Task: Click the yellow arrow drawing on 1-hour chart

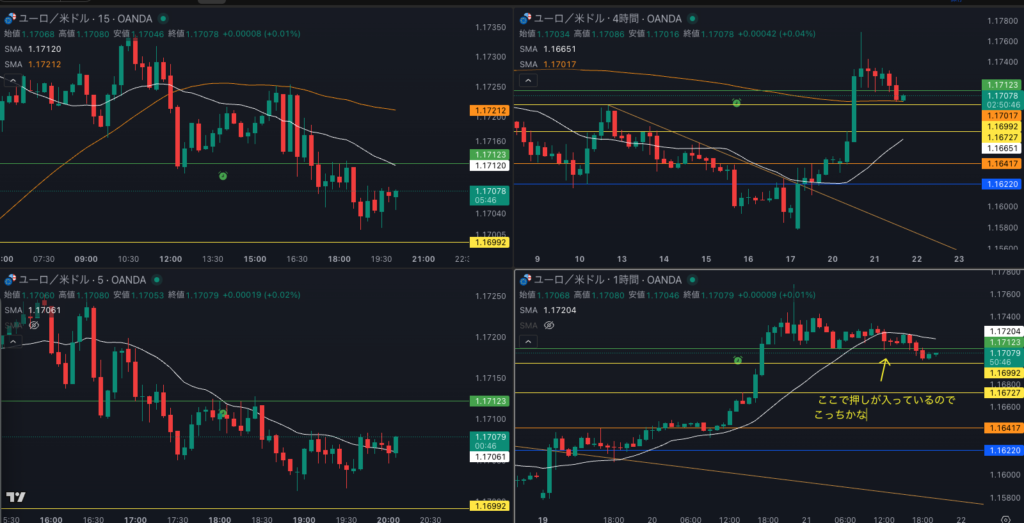Action: pyautogui.click(x=883, y=370)
